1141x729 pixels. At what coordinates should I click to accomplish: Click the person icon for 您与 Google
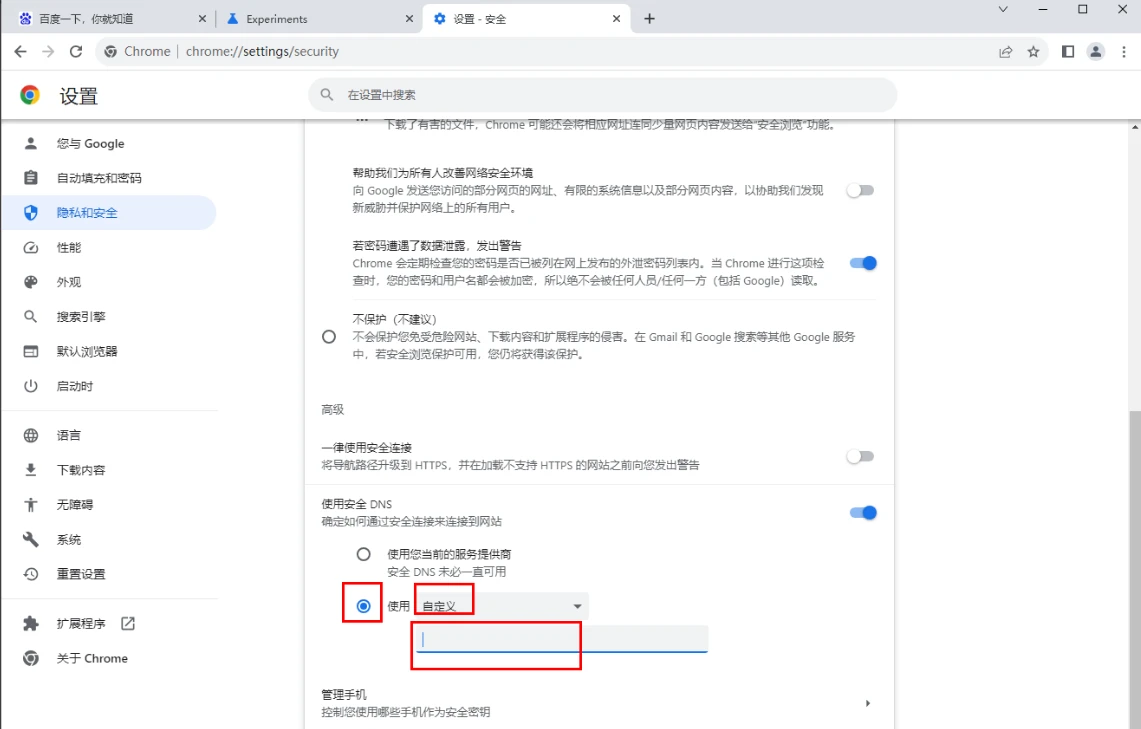point(31,143)
